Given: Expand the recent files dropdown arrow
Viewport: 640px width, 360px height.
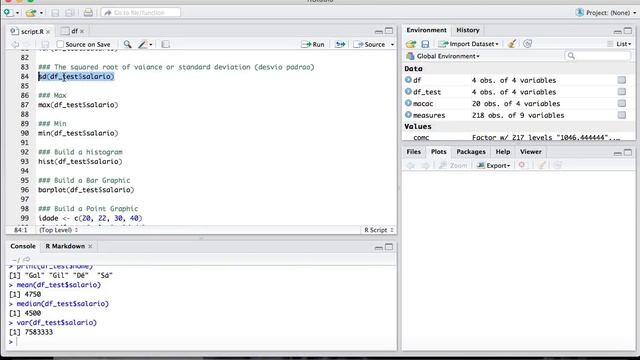Looking at the screenshot, I should pyautogui.click(x=41, y=13).
